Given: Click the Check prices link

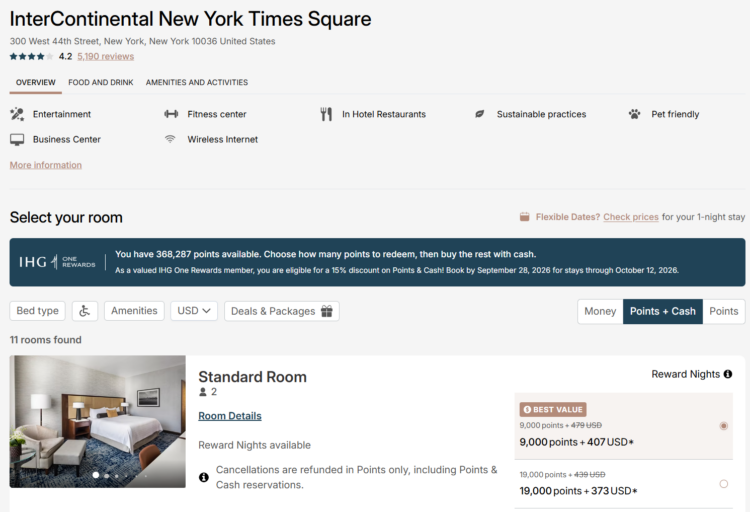Looking at the screenshot, I should 631,217.
